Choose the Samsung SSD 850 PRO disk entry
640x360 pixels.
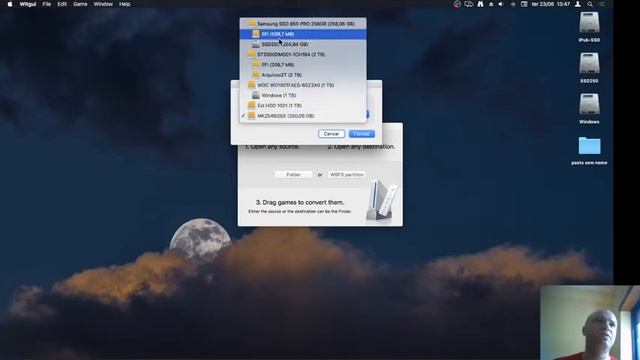[x=302, y=24]
